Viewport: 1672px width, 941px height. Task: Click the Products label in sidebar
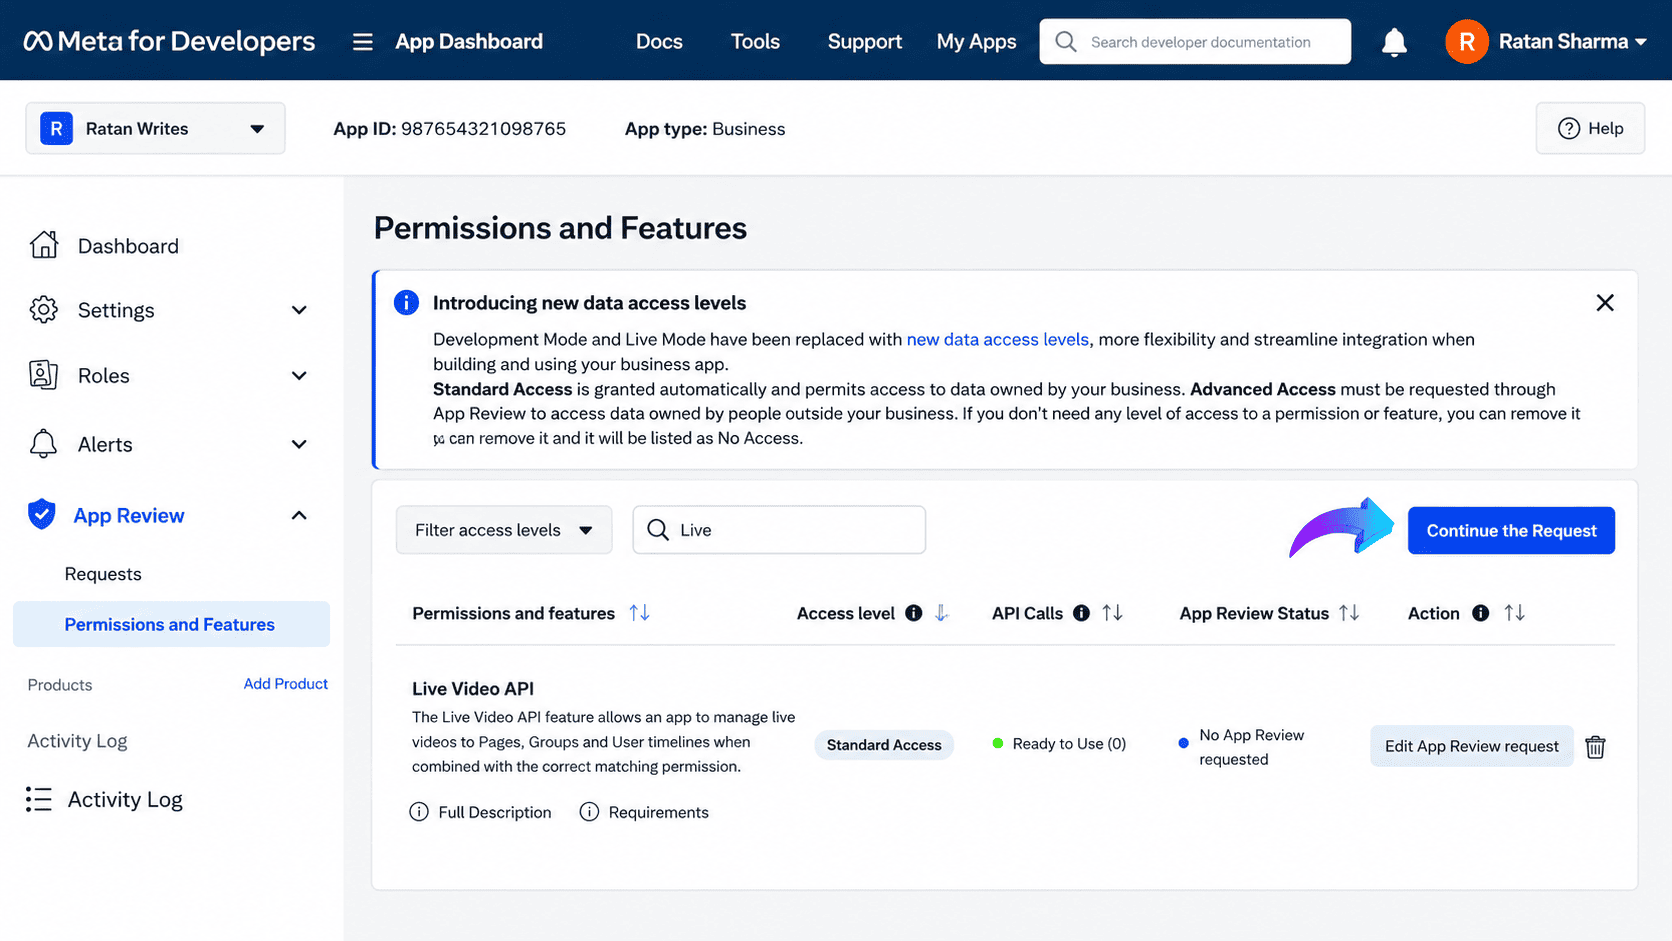(60, 685)
